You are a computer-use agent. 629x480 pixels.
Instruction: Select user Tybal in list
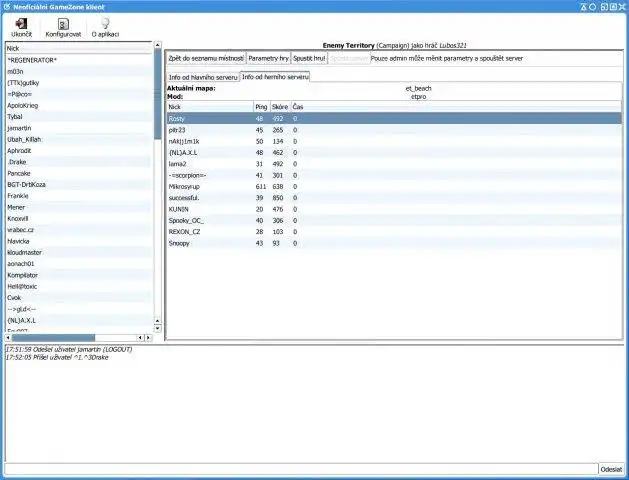79,117
